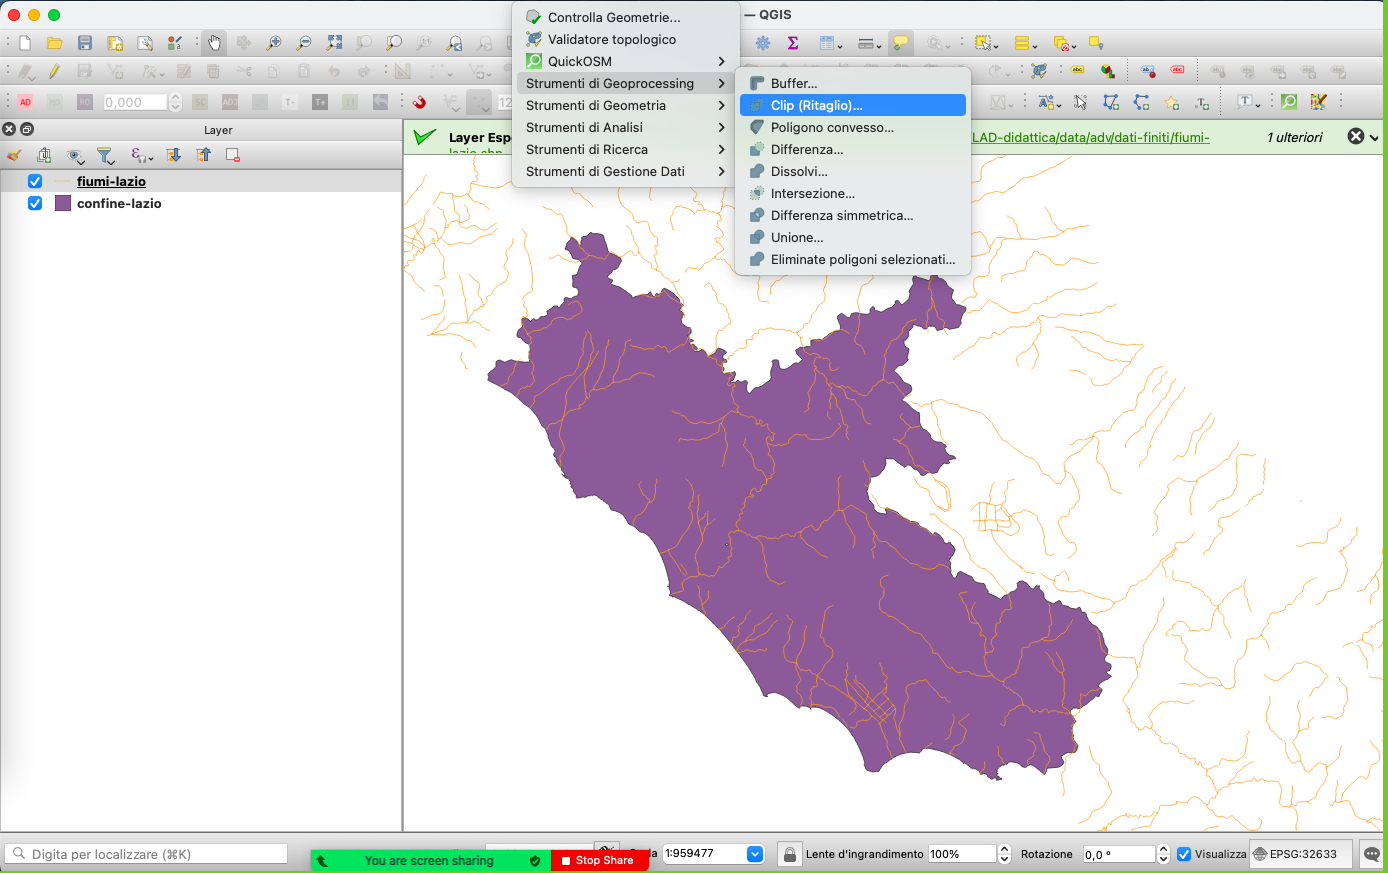Select Dissolvi from the submenu
The image size is (1388, 873).
pos(799,171)
